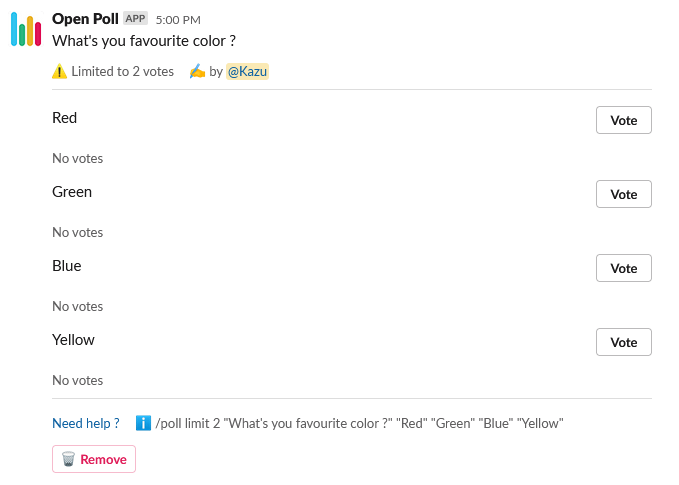
Task: Click the Open Poll app avatar icon
Action: coord(26,30)
